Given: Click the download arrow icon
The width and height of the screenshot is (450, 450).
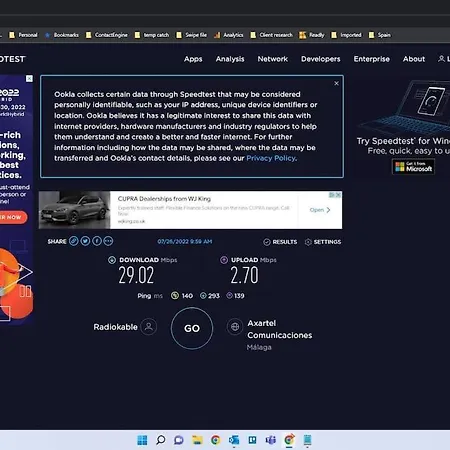Looking at the screenshot, I should 112,260.
